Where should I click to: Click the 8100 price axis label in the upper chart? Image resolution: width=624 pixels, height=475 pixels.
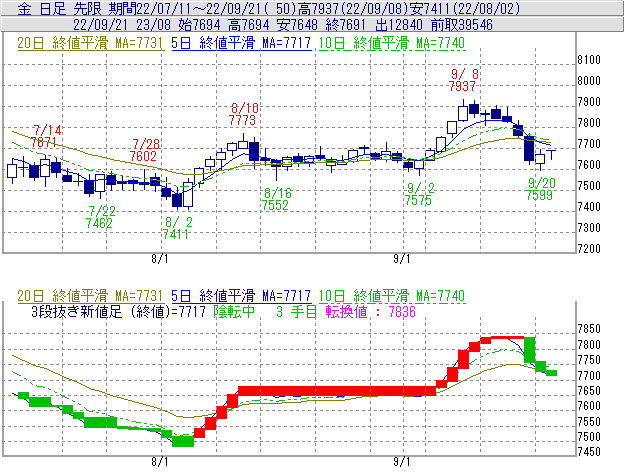coord(589,60)
